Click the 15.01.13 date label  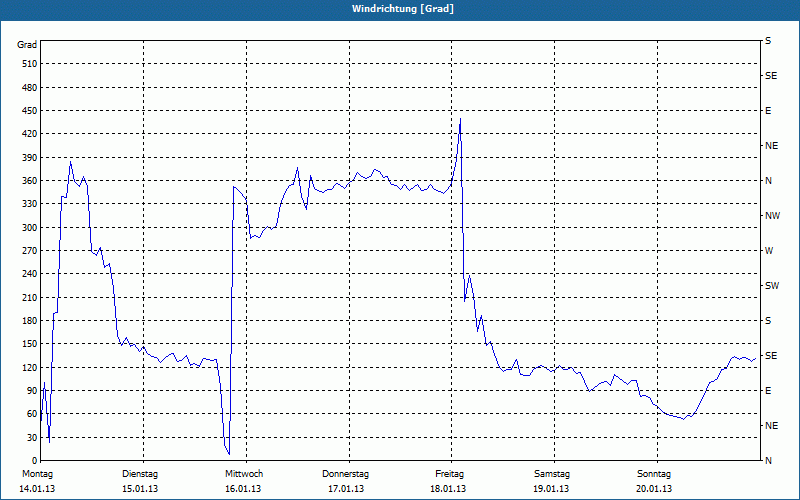coord(140,489)
